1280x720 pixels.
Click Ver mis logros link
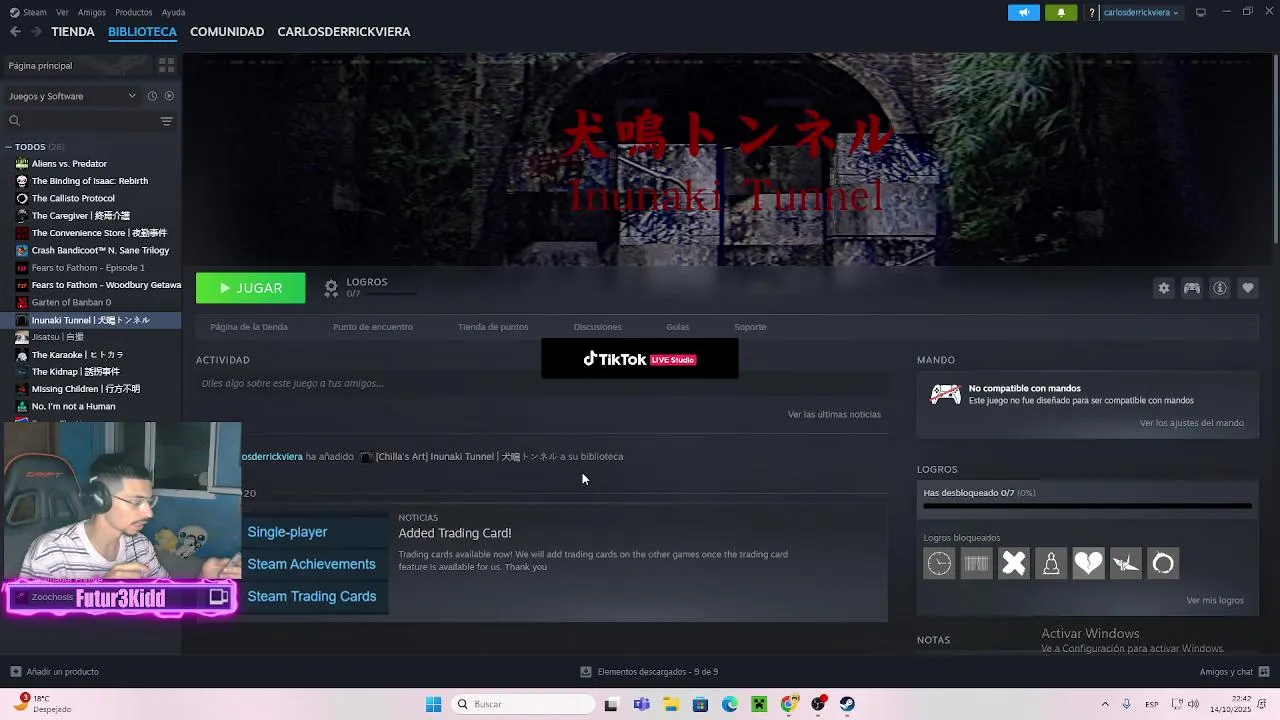click(1215, 600)
